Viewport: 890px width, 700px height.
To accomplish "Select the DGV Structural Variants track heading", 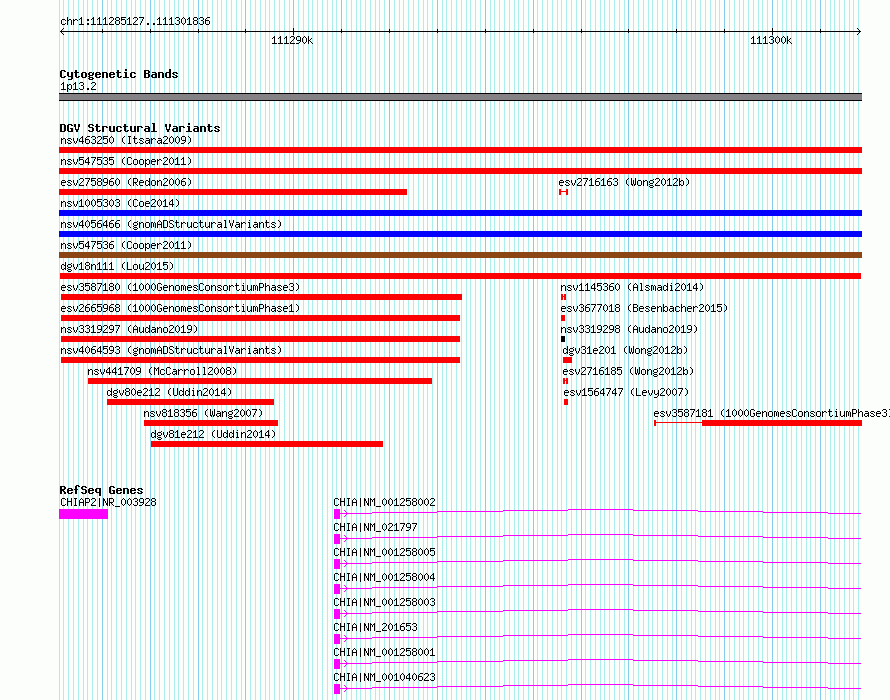I will tap(140, 128).
